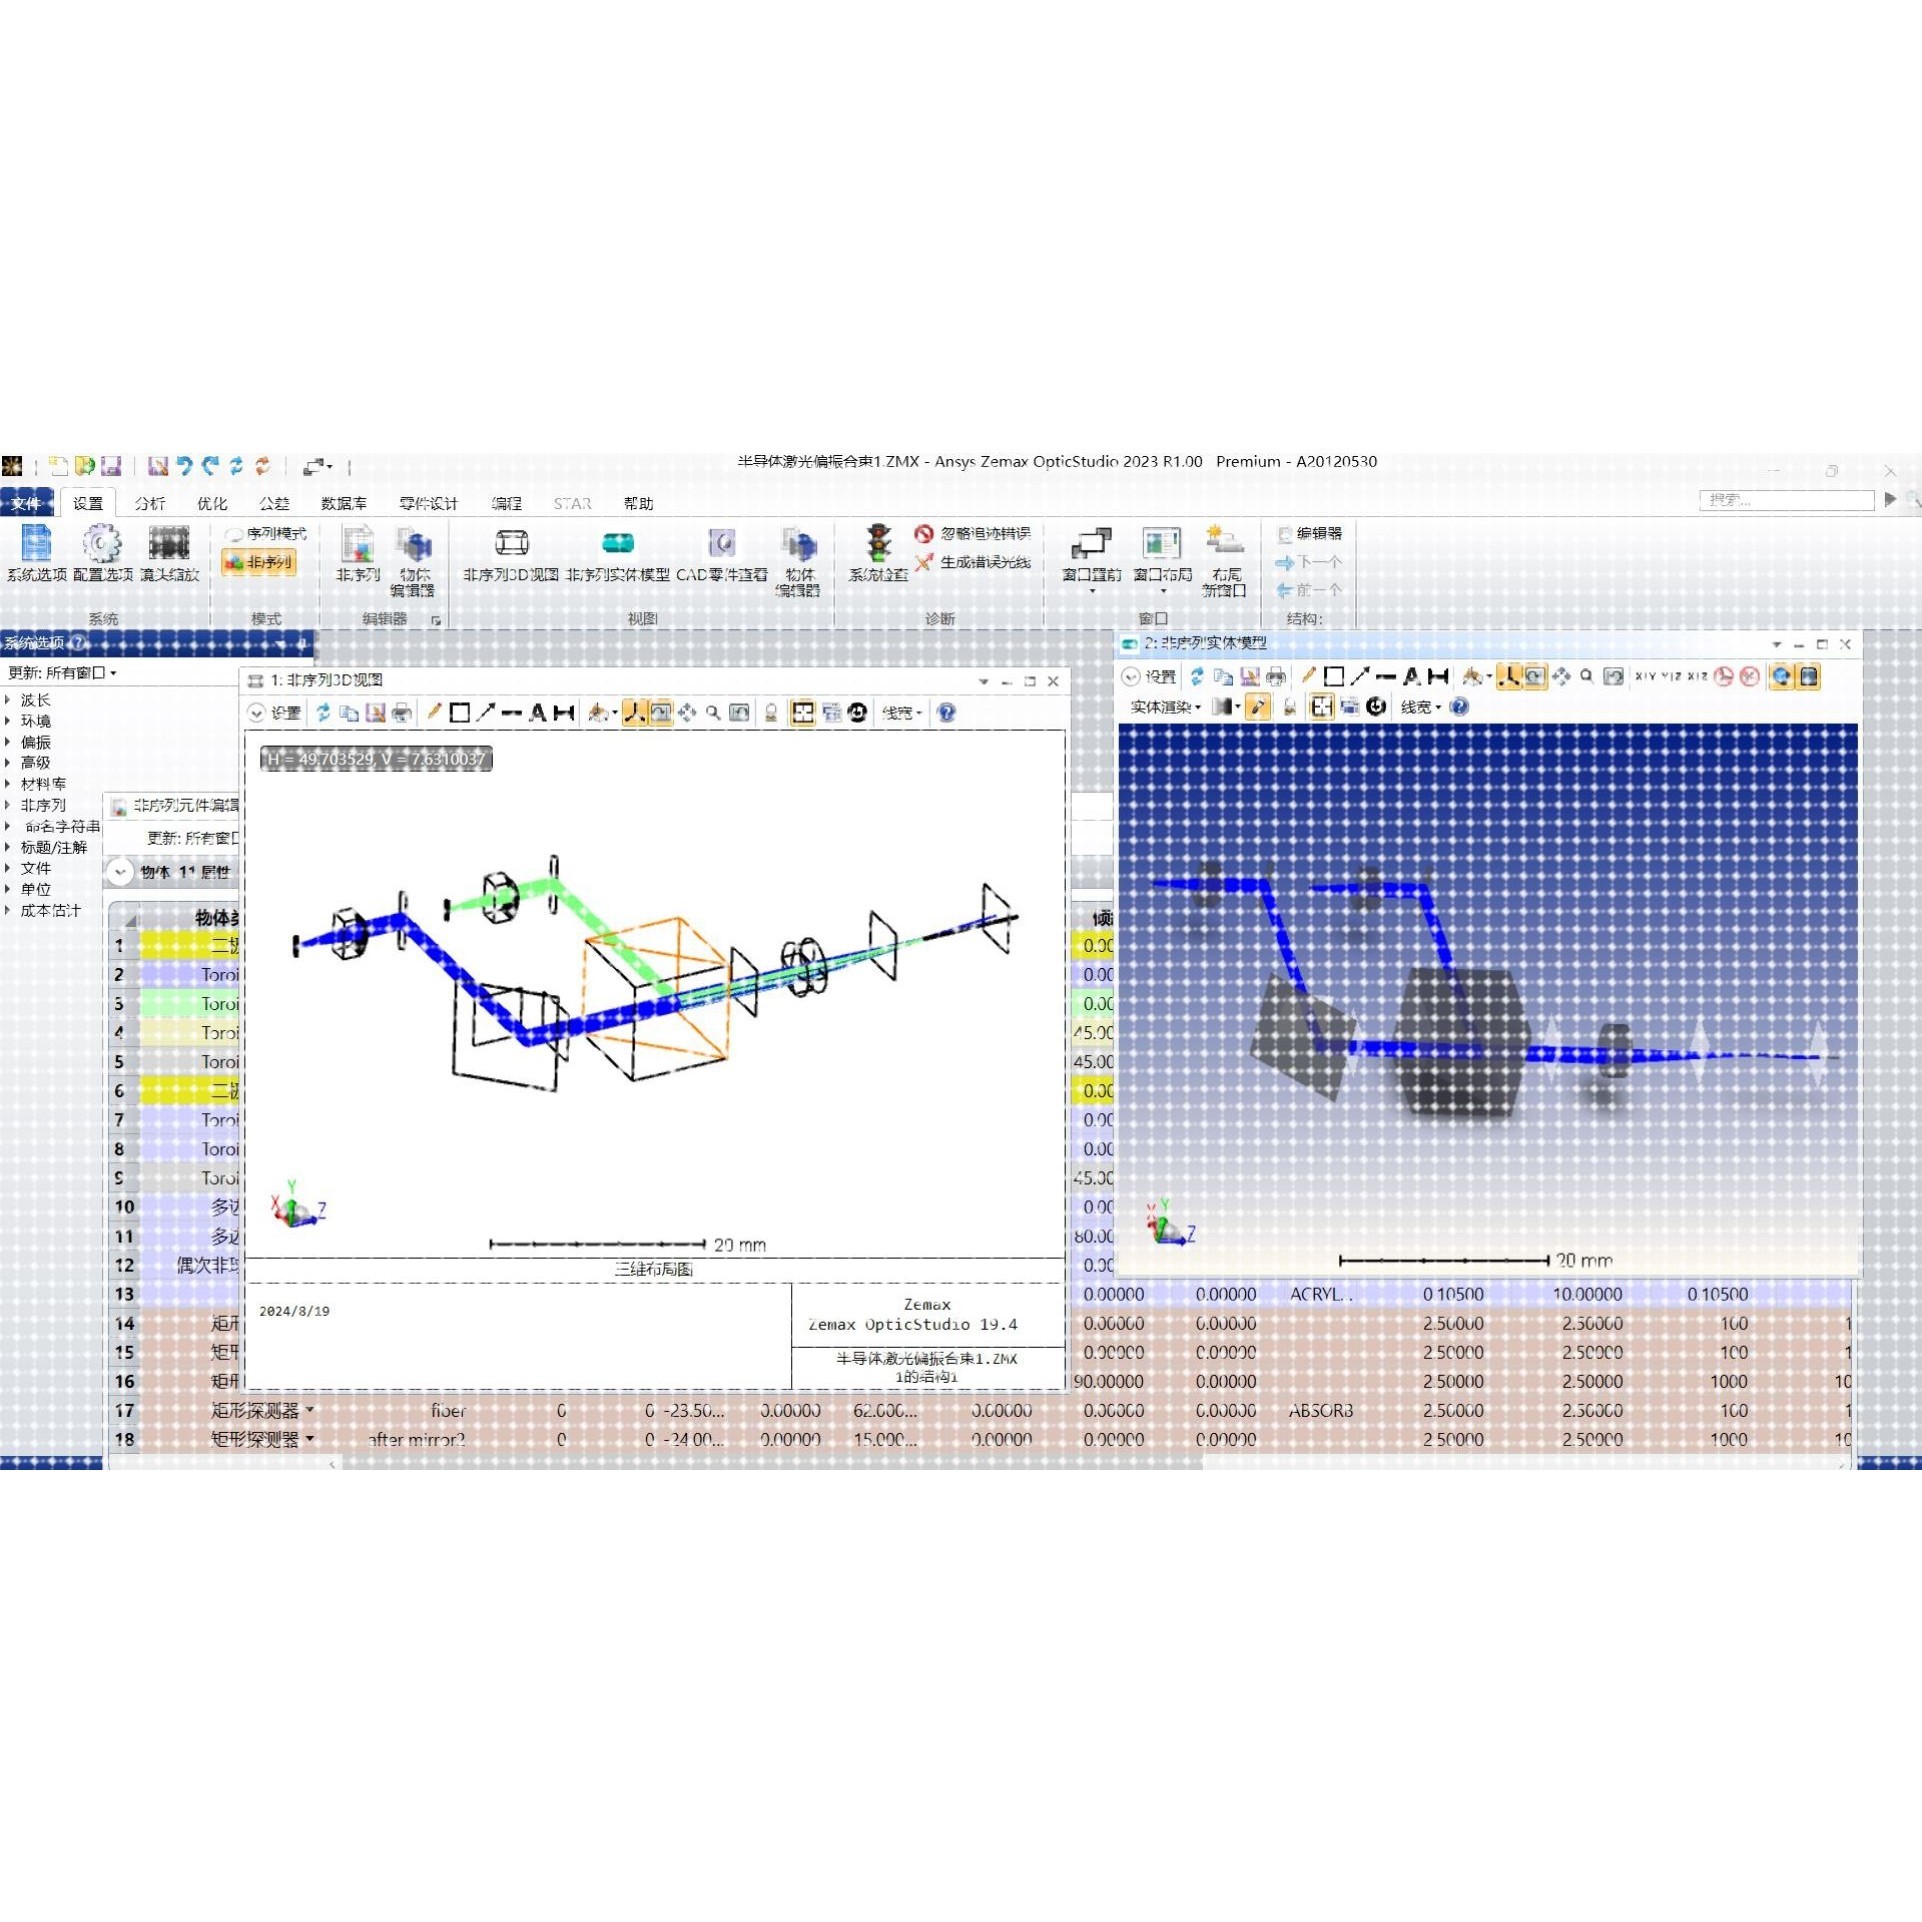Click 窗口置前 button in ribbon

coord(1091,561)
